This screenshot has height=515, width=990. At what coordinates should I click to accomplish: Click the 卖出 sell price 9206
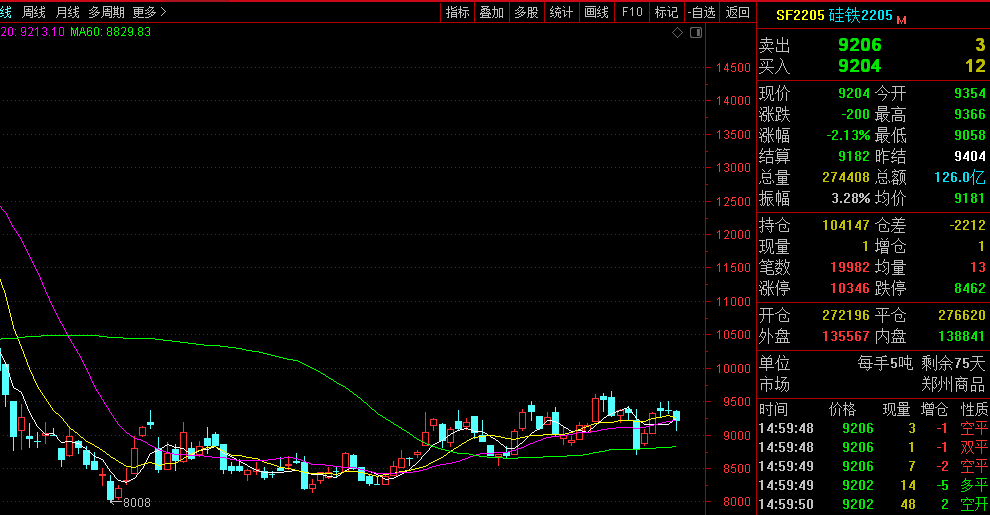pos(860,45)
